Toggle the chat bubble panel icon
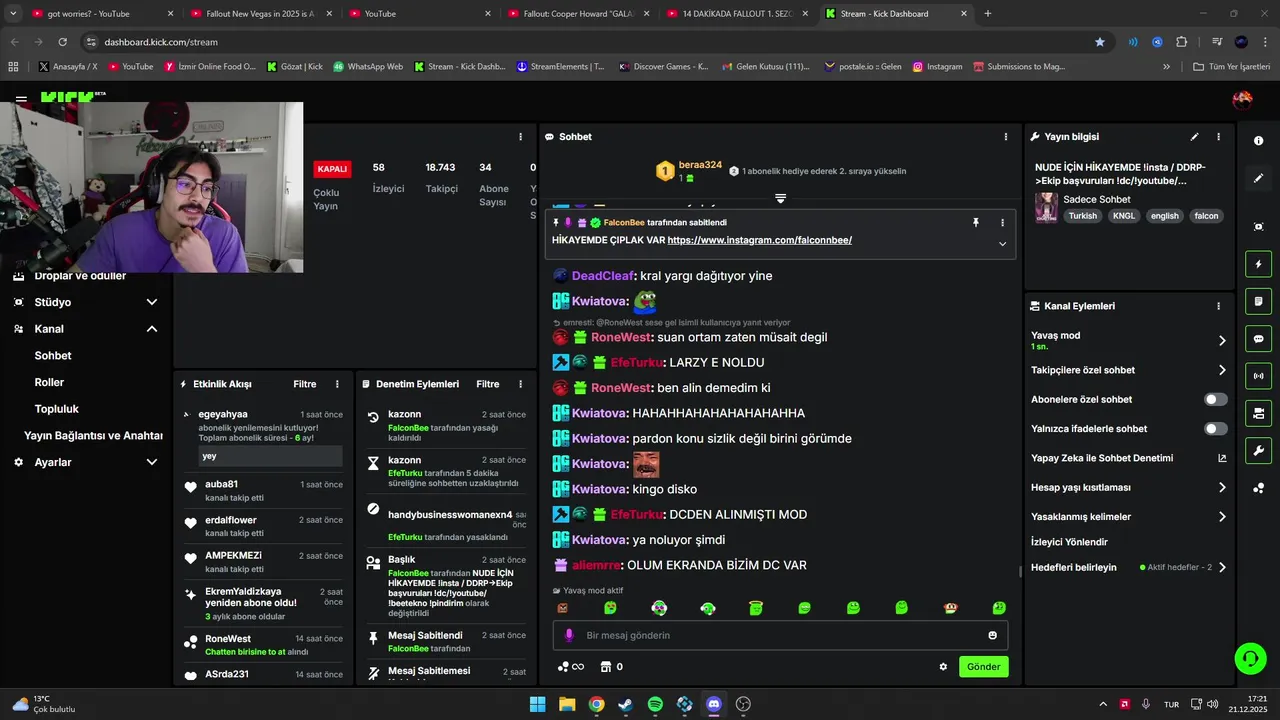Screen dimensions: 1280x720 click(x=1258, y=339)
